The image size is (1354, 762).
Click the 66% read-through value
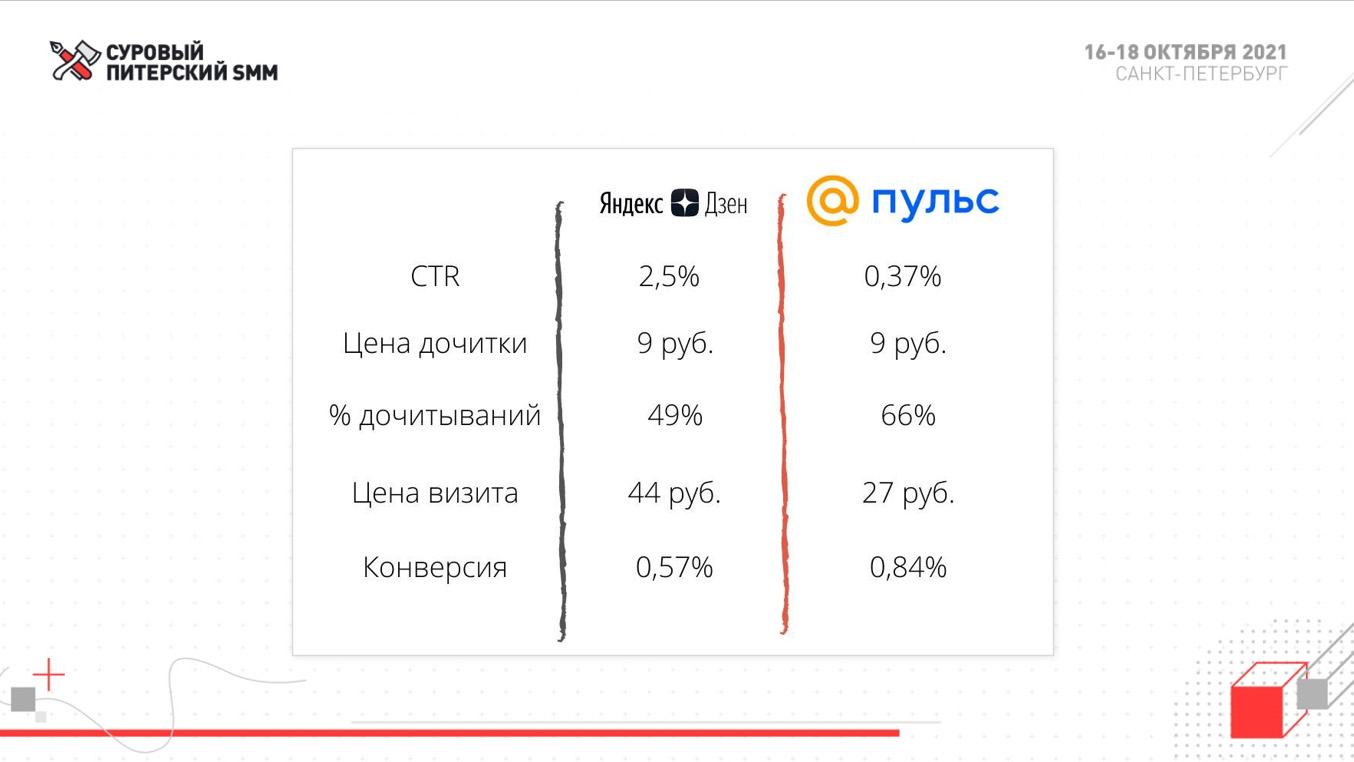pyautogui.click(x=908, y=415)
